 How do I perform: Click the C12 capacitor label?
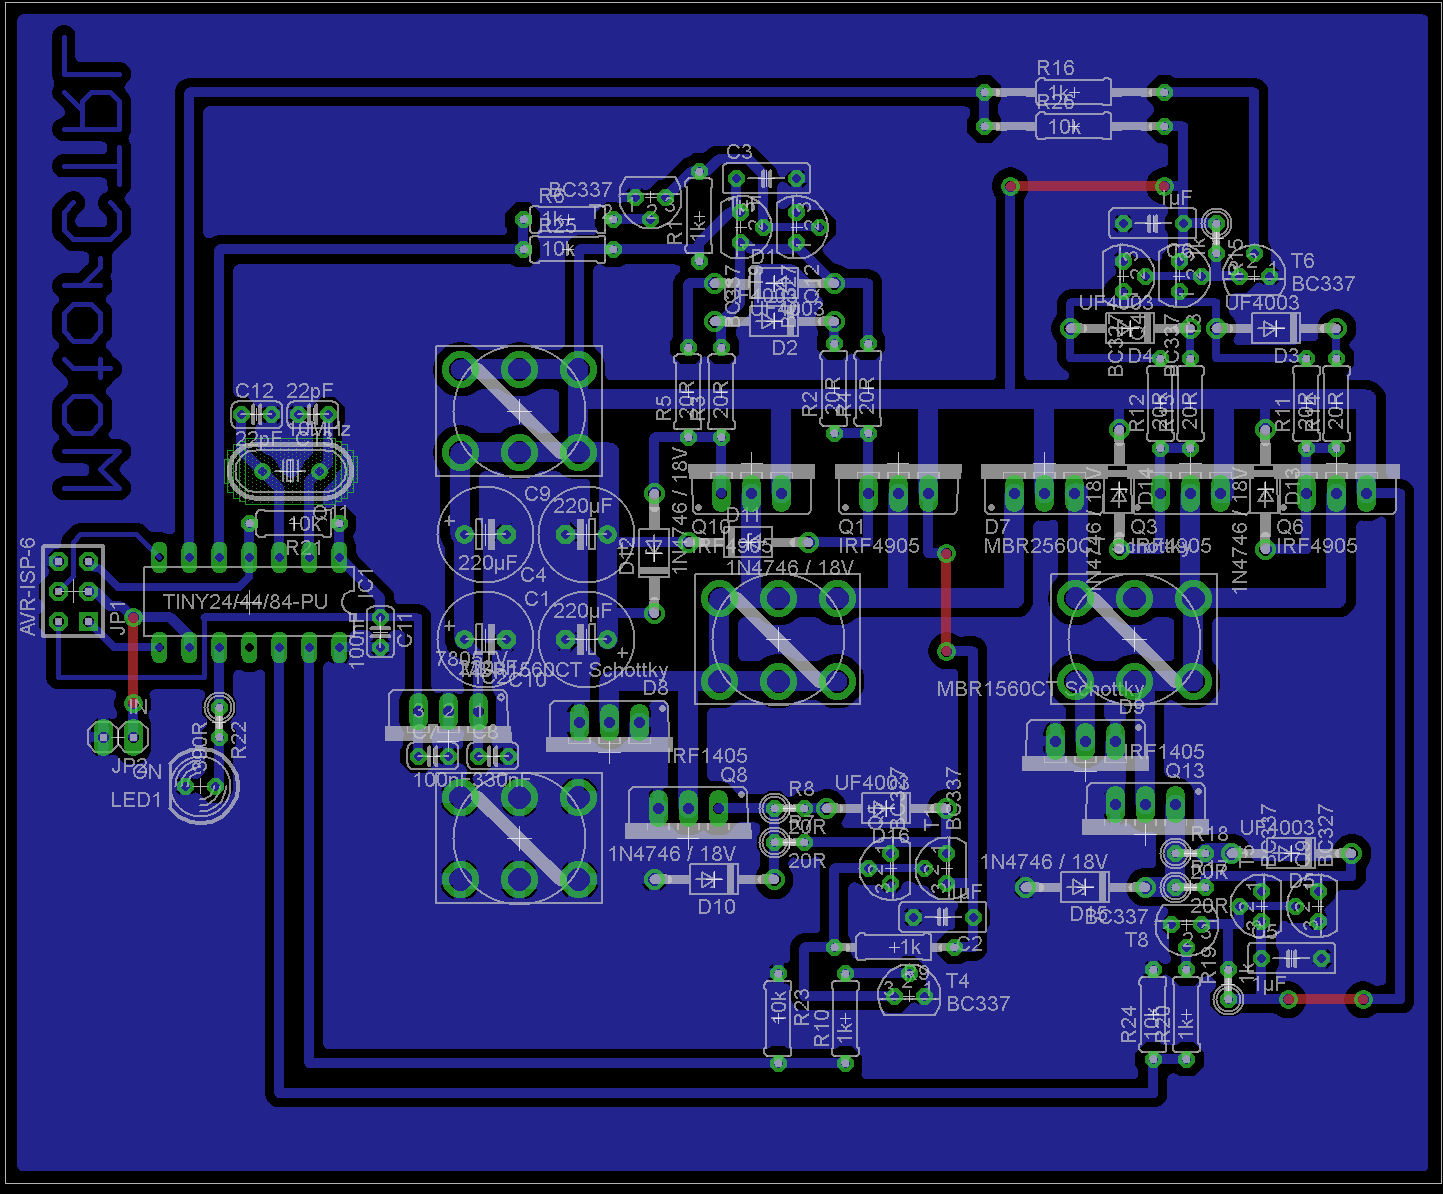coord(254,391)
